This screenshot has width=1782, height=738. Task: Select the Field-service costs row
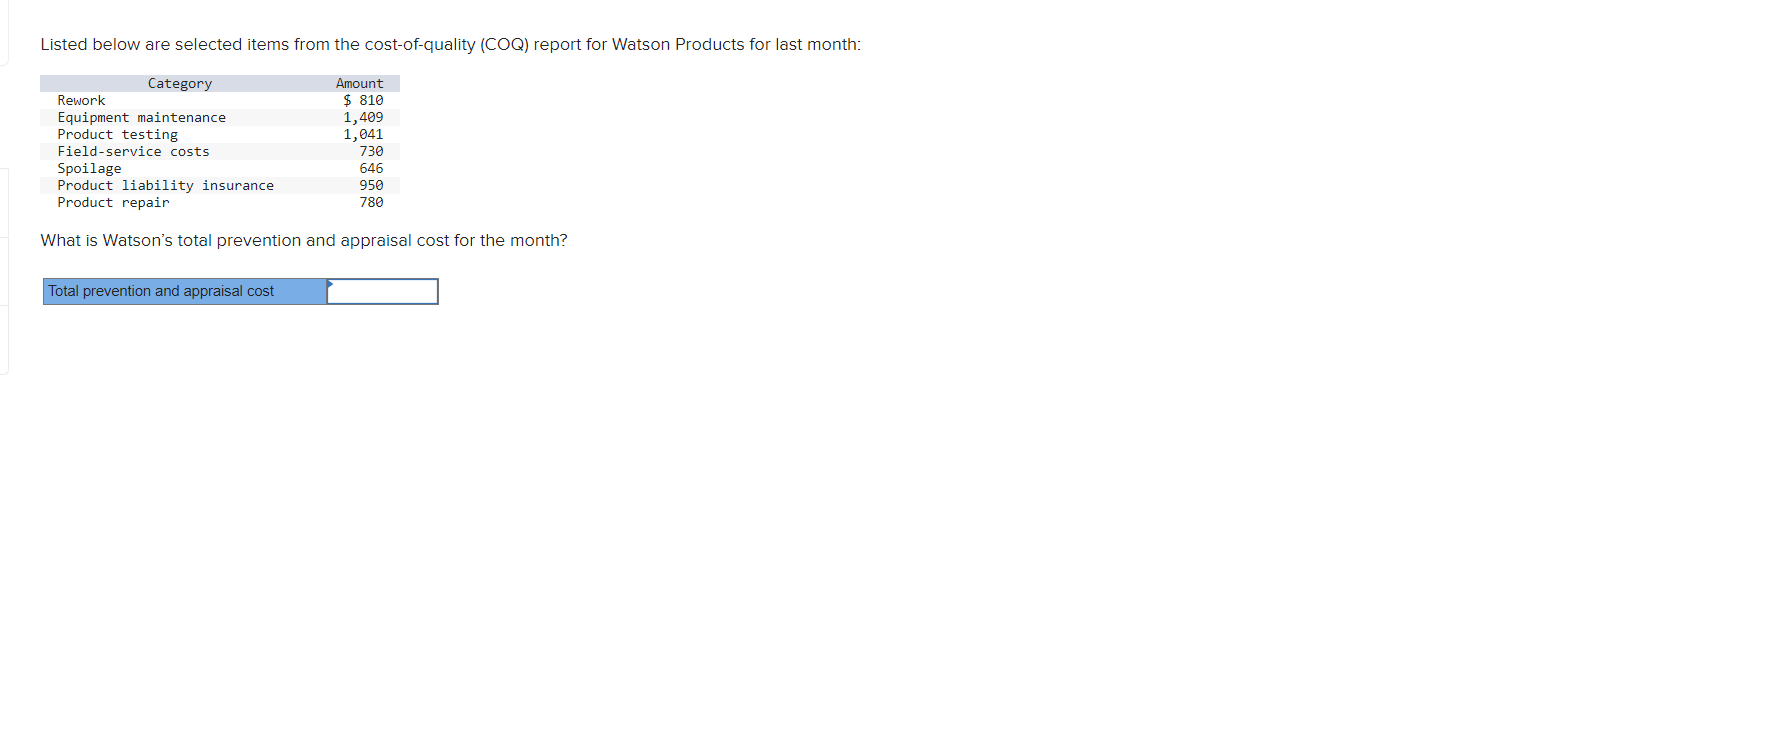134,151
